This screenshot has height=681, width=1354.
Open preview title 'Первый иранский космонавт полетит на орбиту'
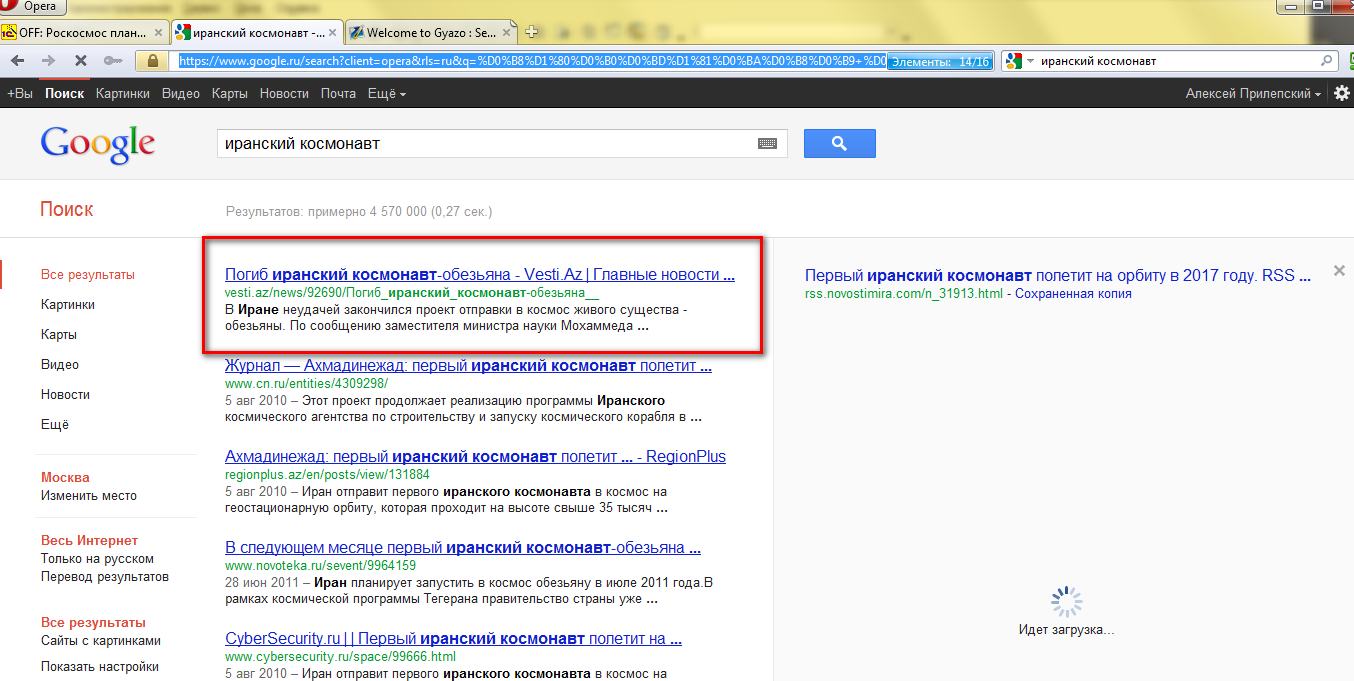[x=1057, y=275]
